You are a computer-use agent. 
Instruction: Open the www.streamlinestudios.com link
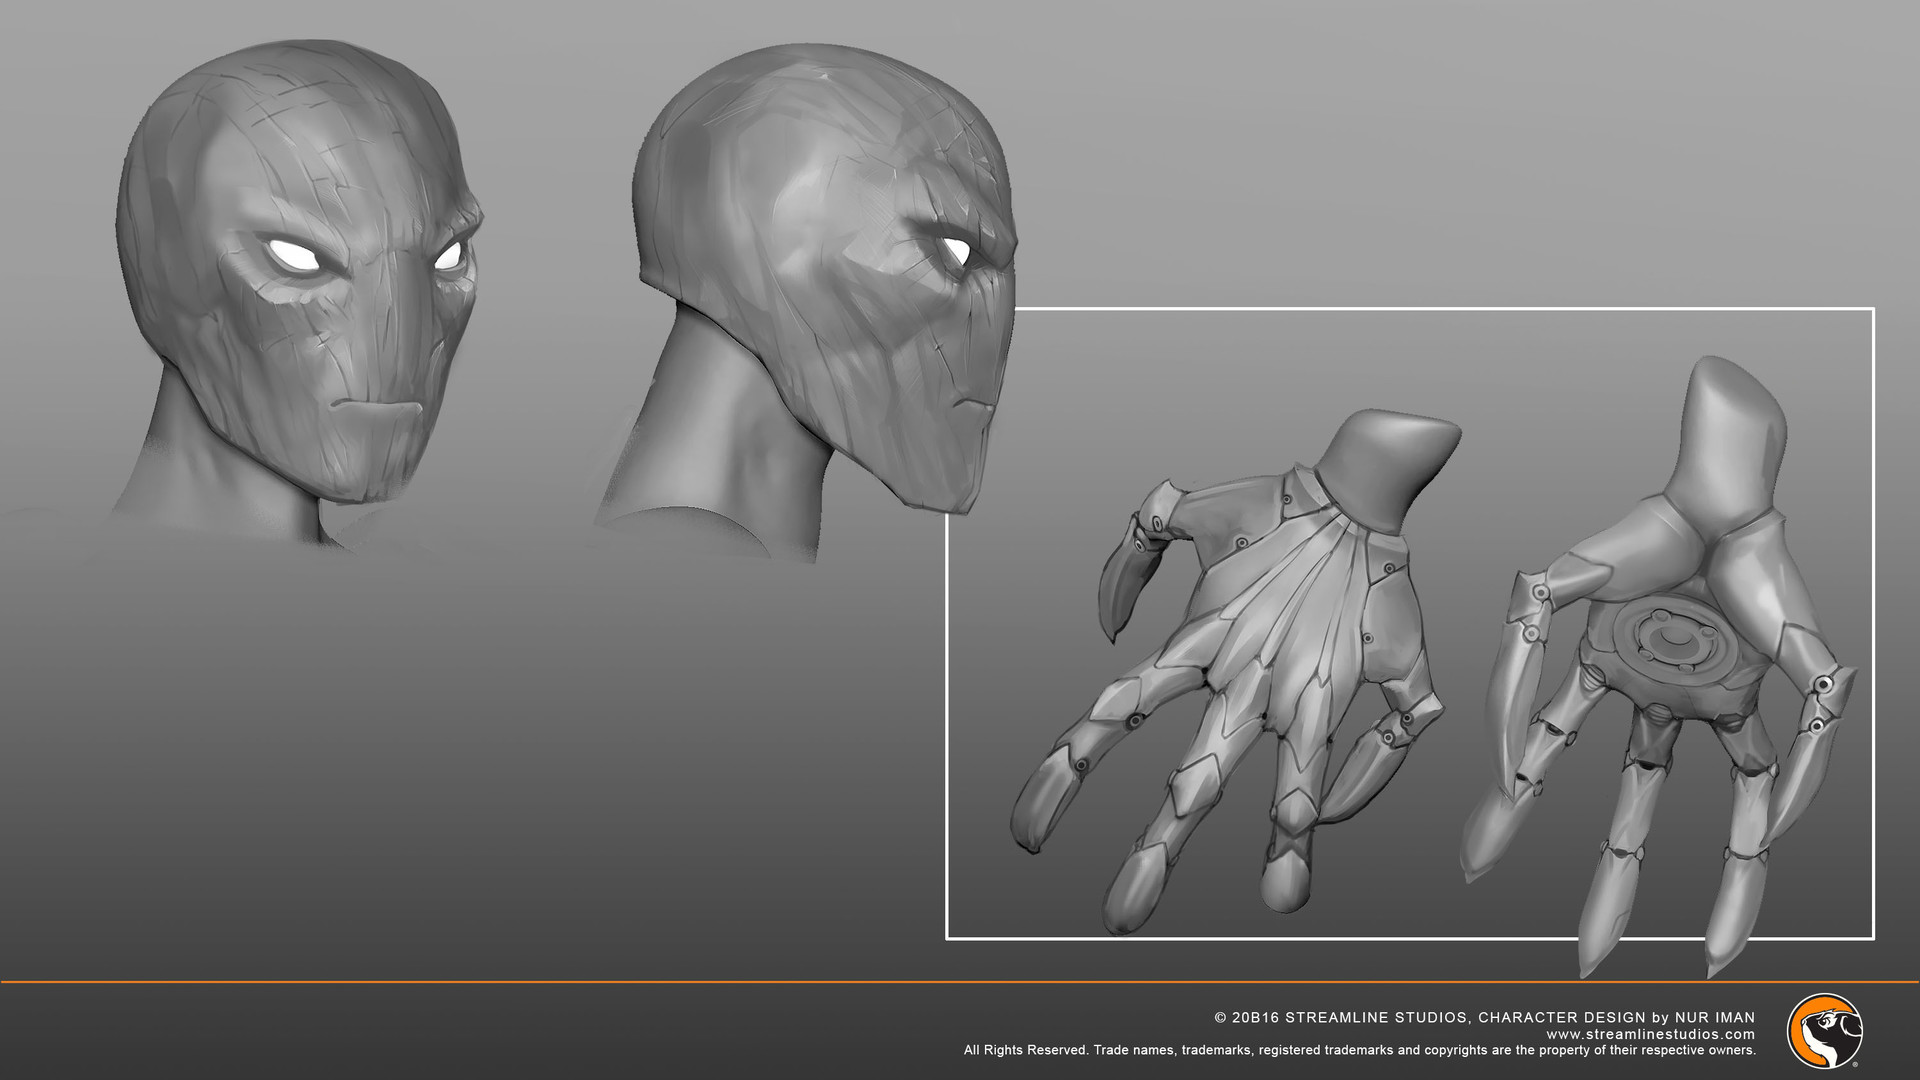1650,1034
